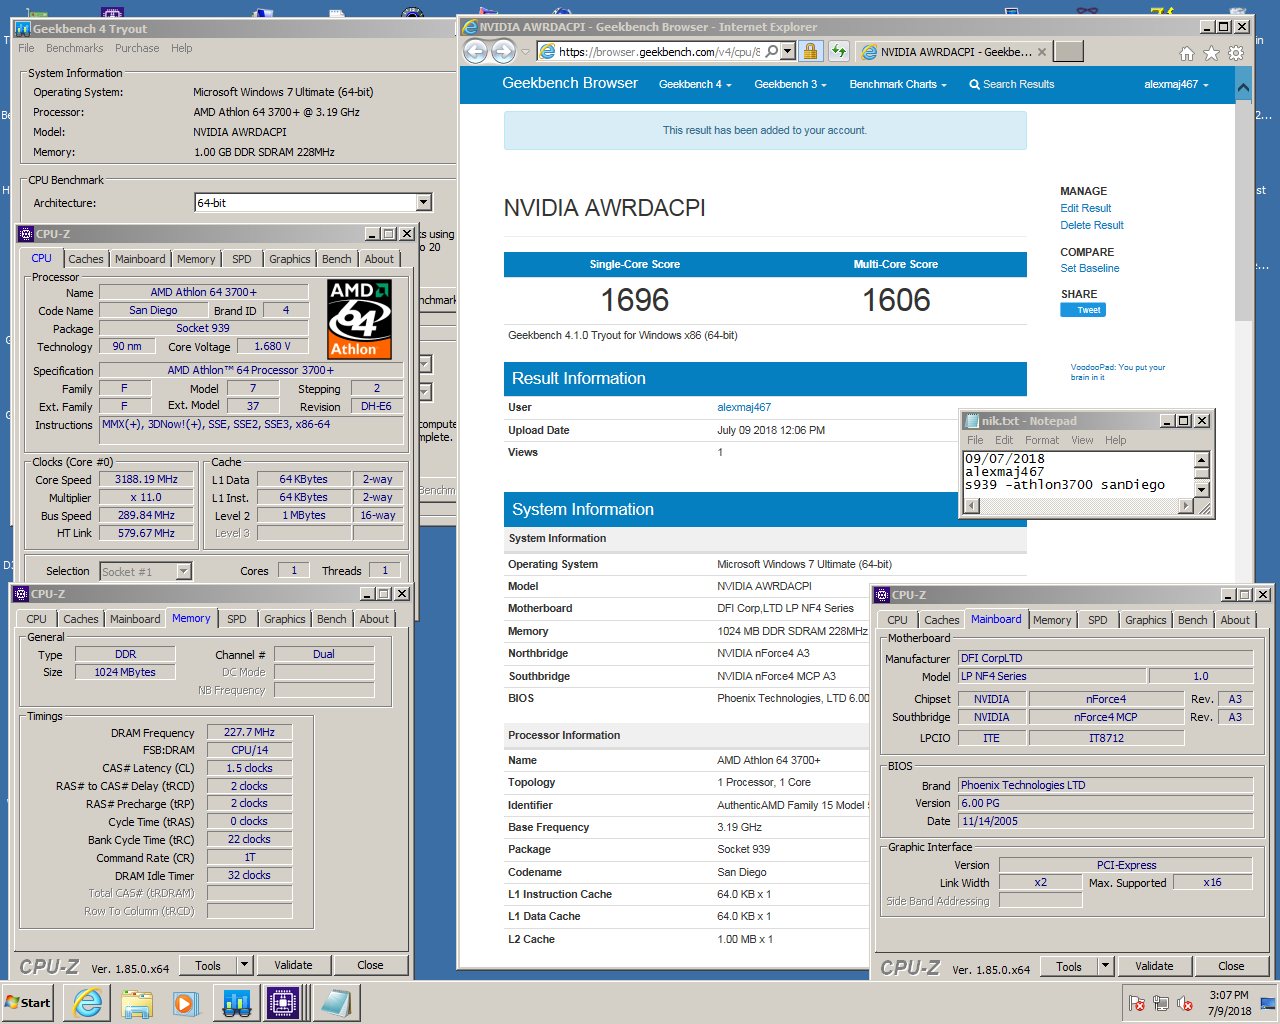Image resolution: width=1280 pixels, height=1024 pixels.
Task: Switch to Caches tab in top CPU-Z window
Action: click(85, 259)
